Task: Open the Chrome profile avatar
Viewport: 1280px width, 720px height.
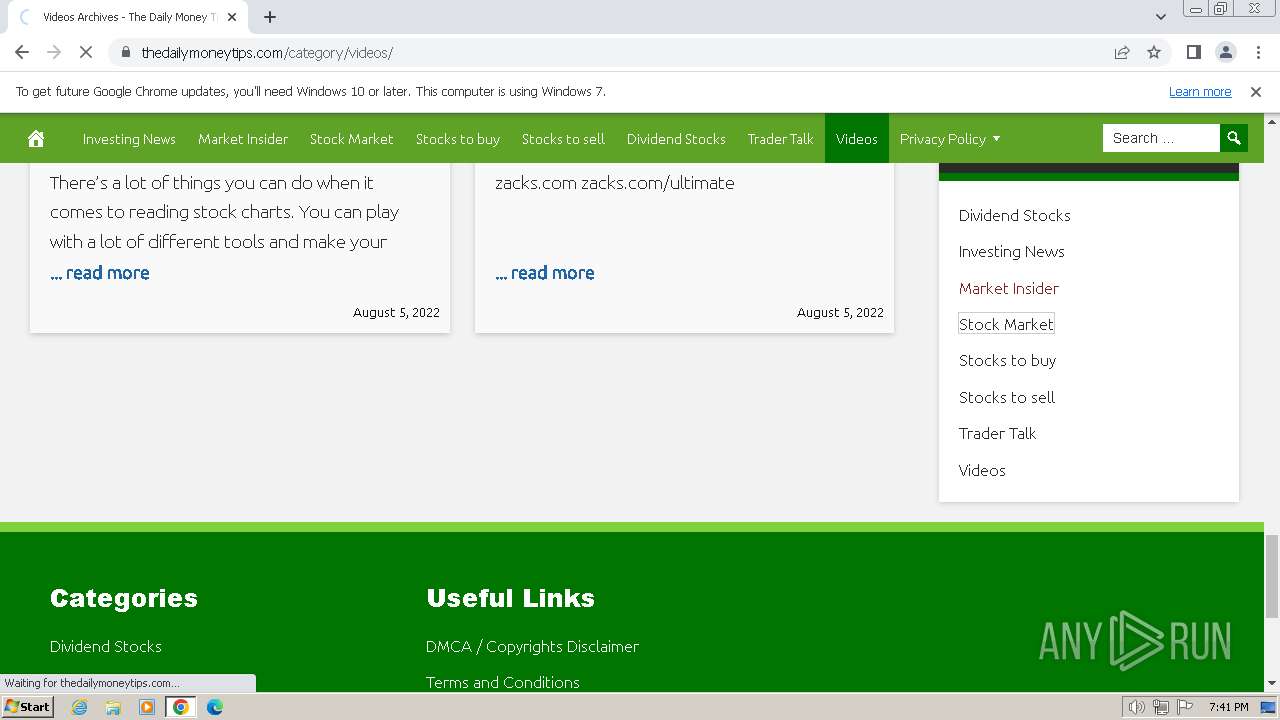Action: tap(1226, 52)
